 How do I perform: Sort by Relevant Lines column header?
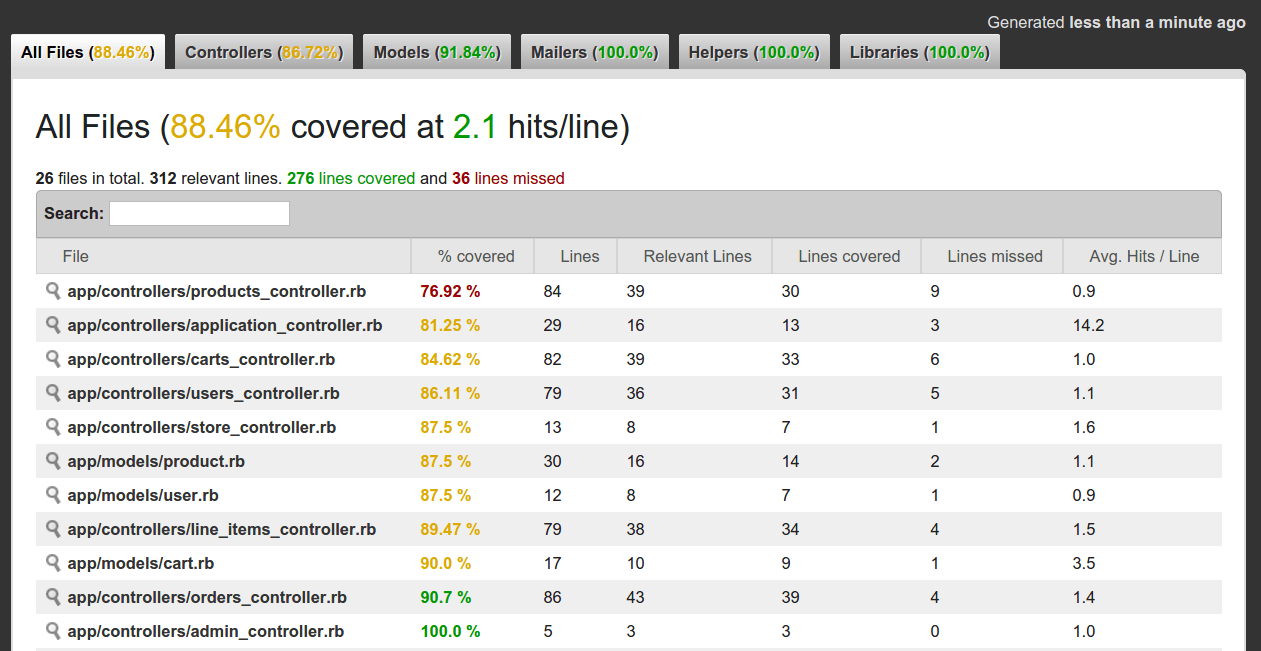click(x=694, y=256)
